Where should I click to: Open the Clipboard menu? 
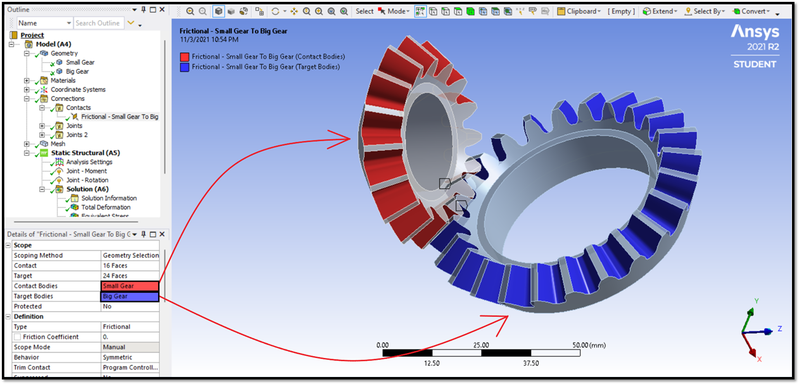click(580, 11)
